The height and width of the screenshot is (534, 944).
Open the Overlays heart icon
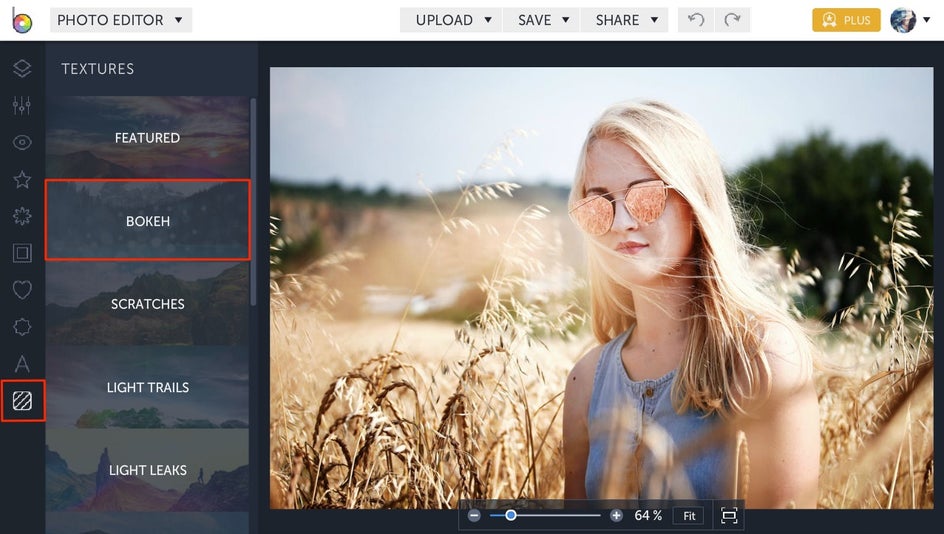click(22, 290)
